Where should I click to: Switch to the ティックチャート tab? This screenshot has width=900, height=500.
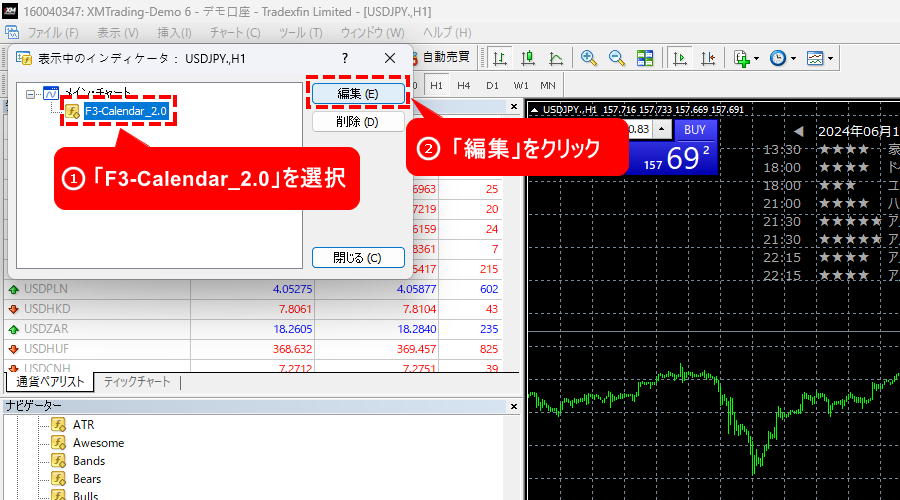137,382
